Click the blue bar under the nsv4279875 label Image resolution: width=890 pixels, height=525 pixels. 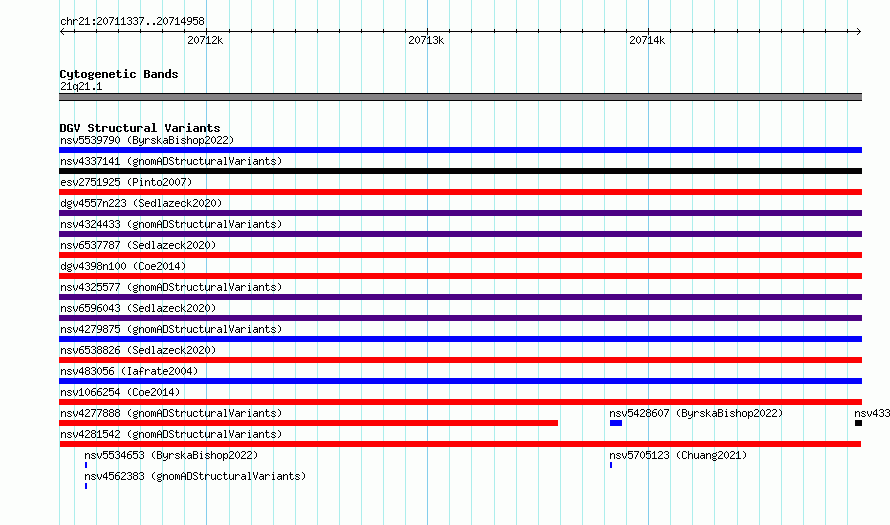[x=460, y=339]
